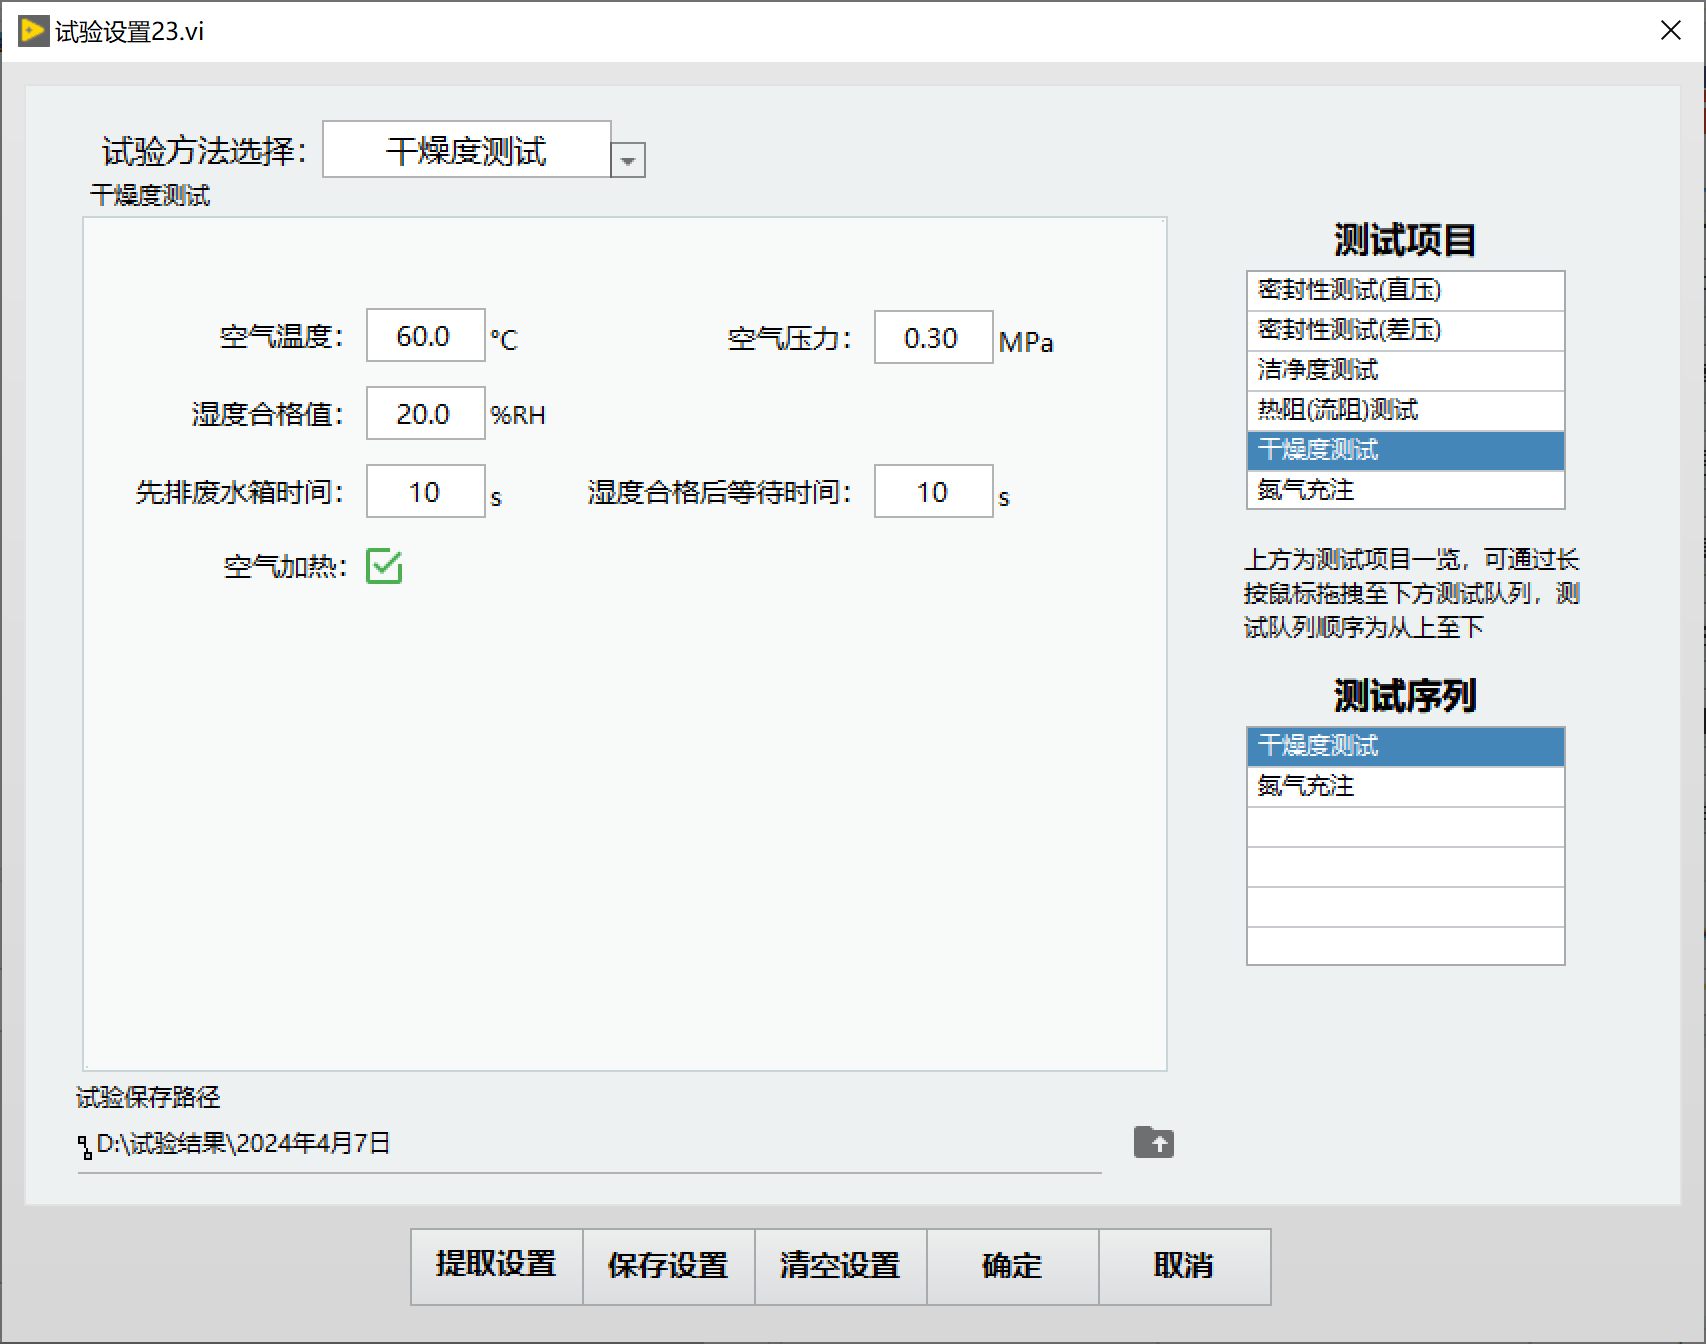Click the path type icon before D:\
Viewport: 1706px width, 1344px height.
pyautogui.click(x=85, y=1146)
